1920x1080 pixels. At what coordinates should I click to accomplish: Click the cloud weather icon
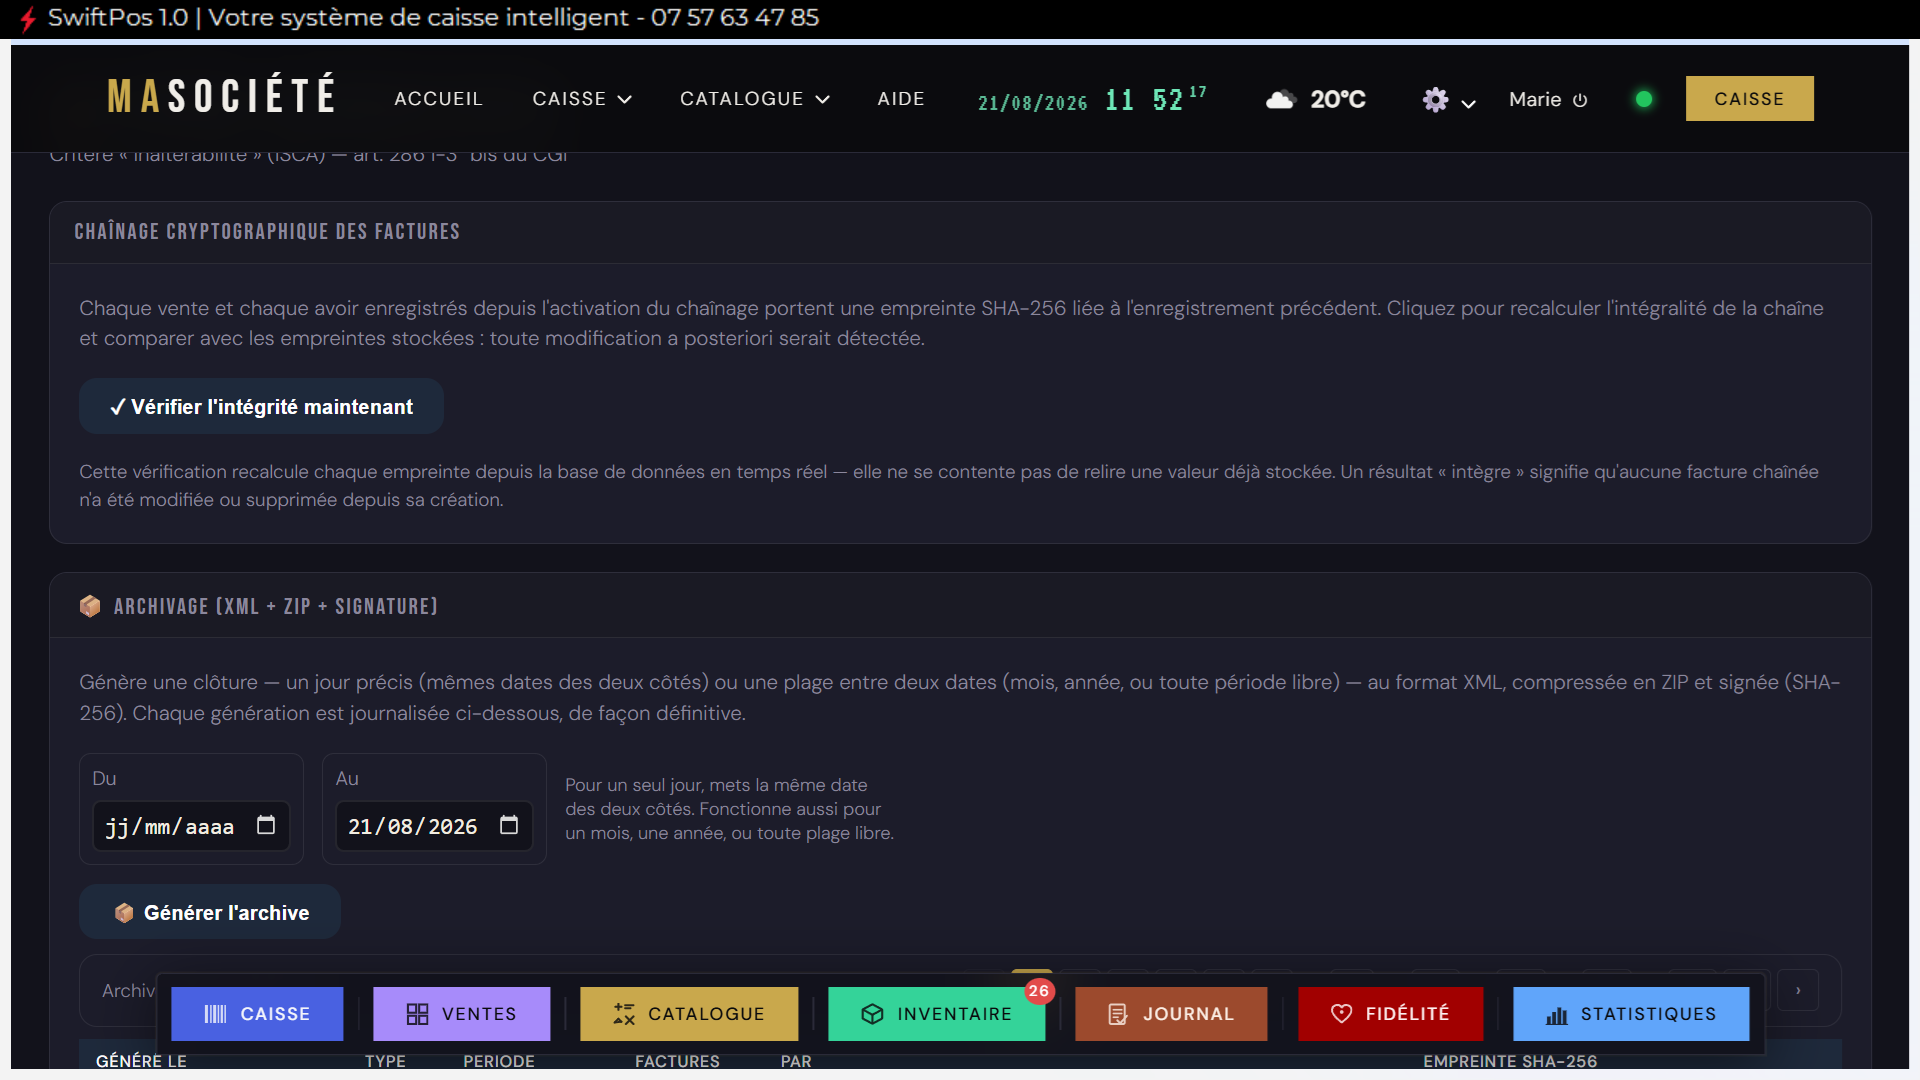[1281, 99]
